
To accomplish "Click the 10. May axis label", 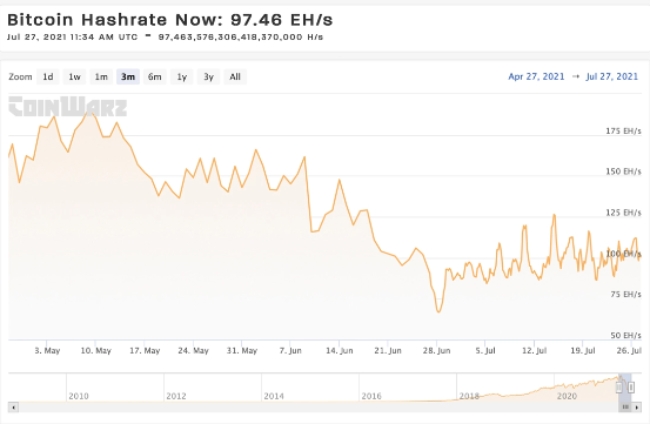I will pos(96,351).
